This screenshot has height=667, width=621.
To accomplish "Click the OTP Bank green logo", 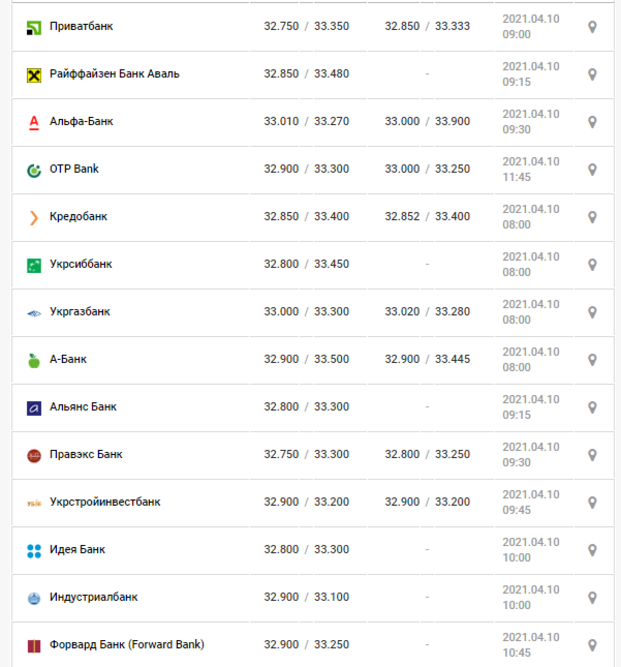I will coord(34,171).
